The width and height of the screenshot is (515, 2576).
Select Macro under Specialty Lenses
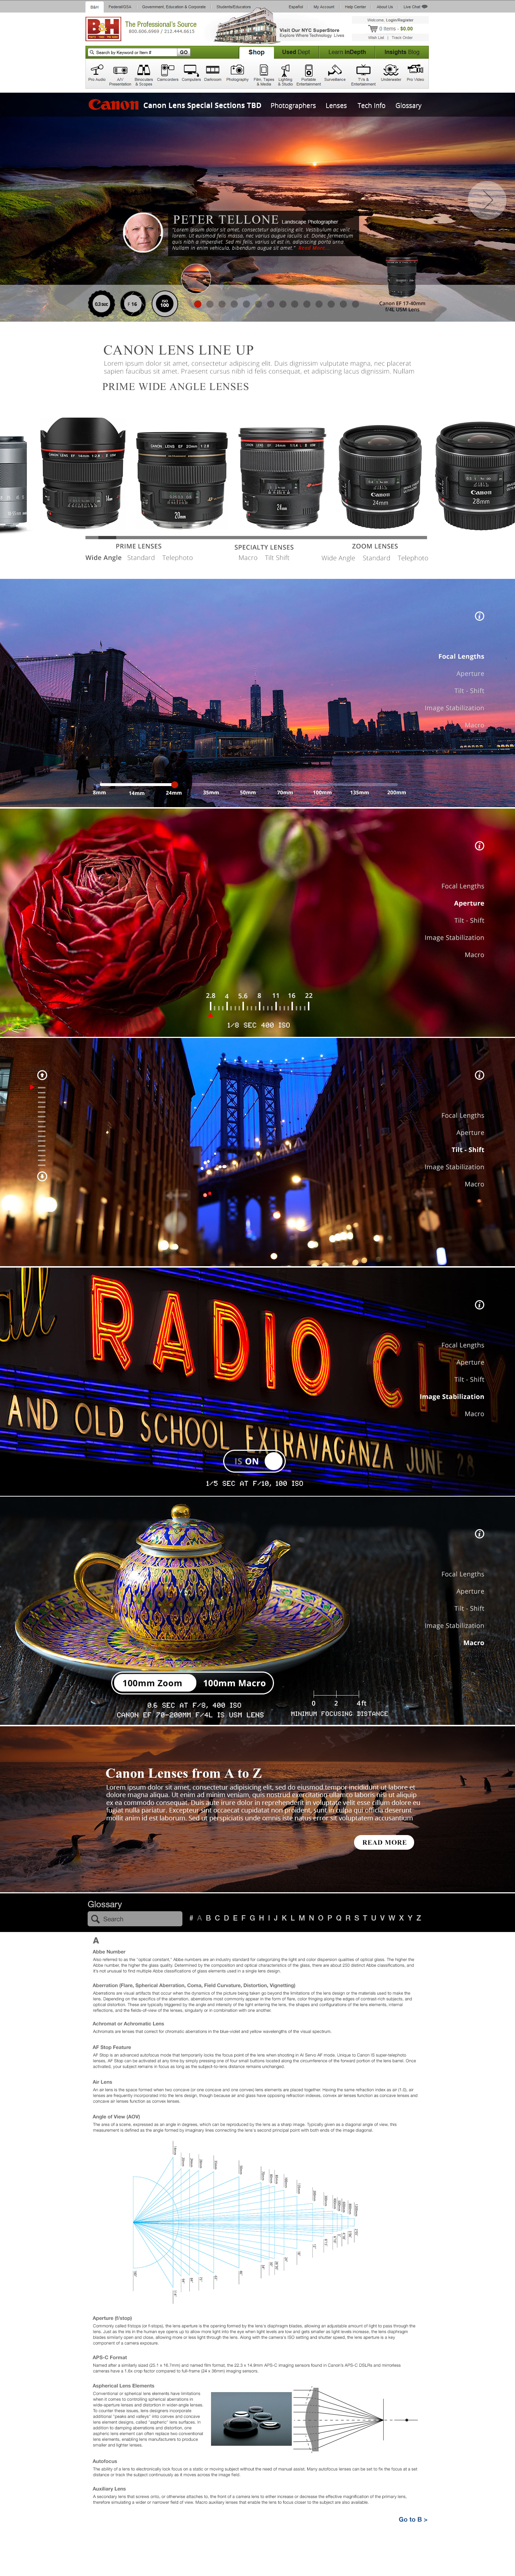pyautogui.click(x=248, y=558)
